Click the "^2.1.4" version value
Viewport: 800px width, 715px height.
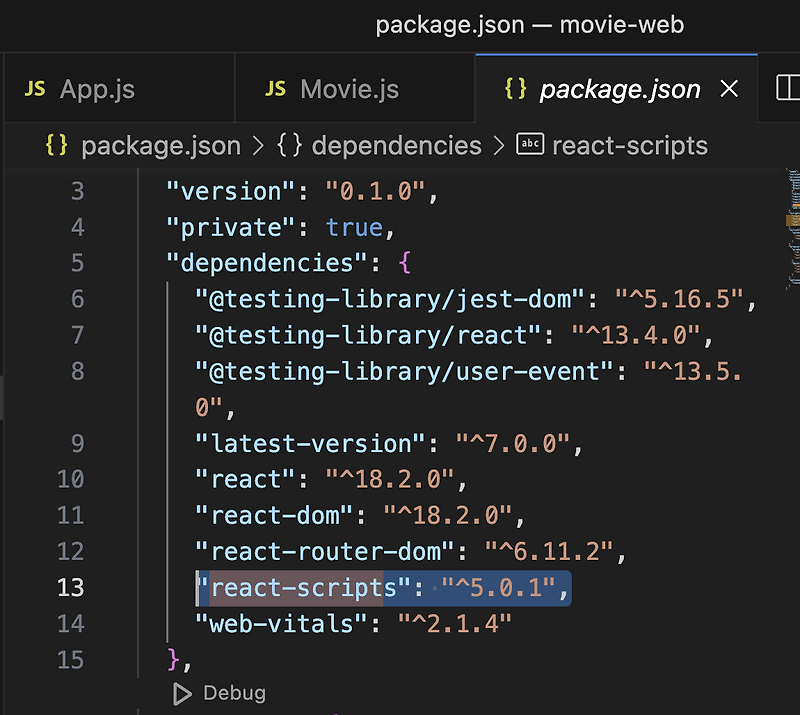point(455,624)
